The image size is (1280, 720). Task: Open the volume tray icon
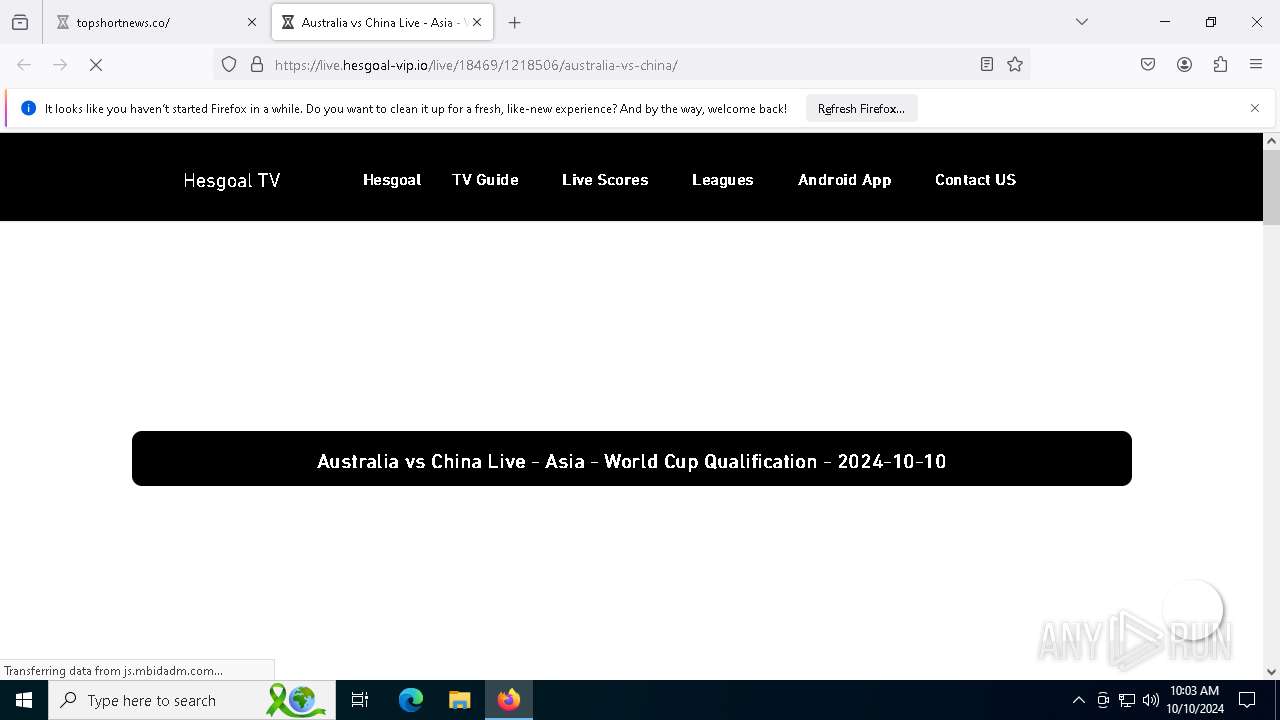point(1151,700)
